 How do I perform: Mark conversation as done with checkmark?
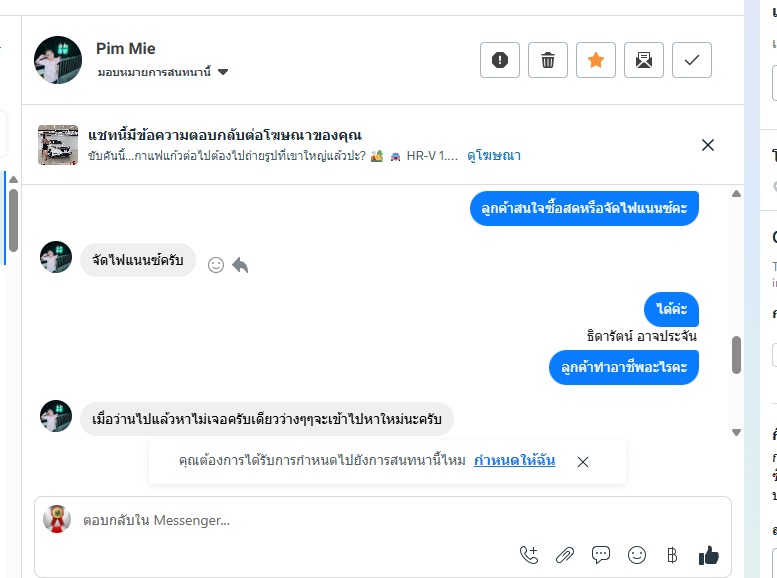pyautogui.click(x=692, y=60)
